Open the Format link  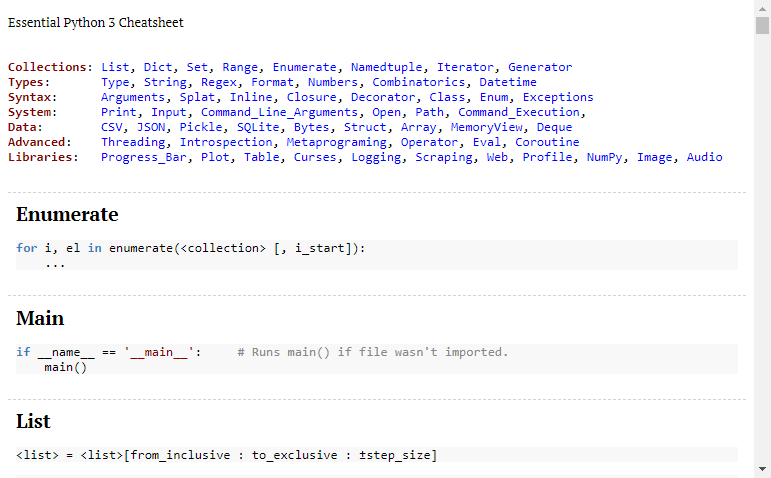(x=272, y=82)
